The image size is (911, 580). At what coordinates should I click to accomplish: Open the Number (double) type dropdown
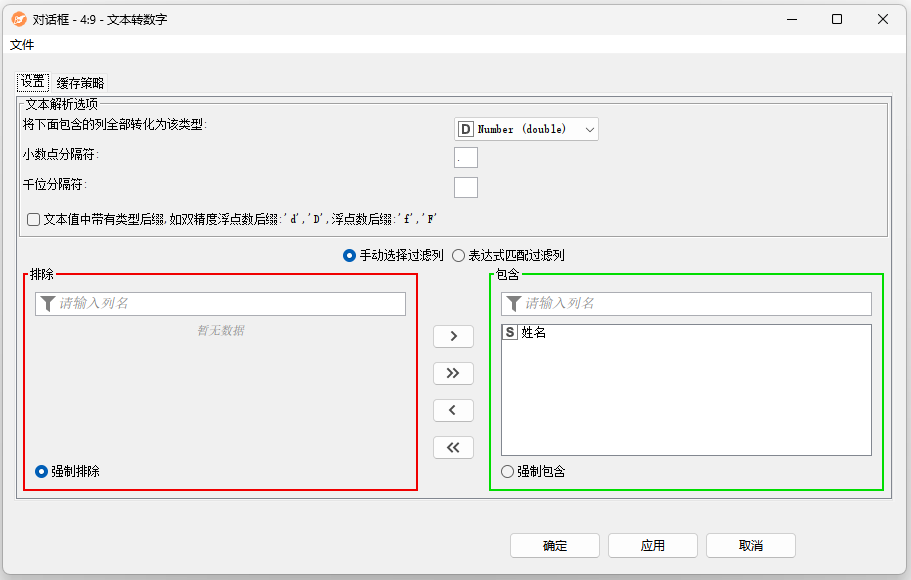(x=526, y=129)
